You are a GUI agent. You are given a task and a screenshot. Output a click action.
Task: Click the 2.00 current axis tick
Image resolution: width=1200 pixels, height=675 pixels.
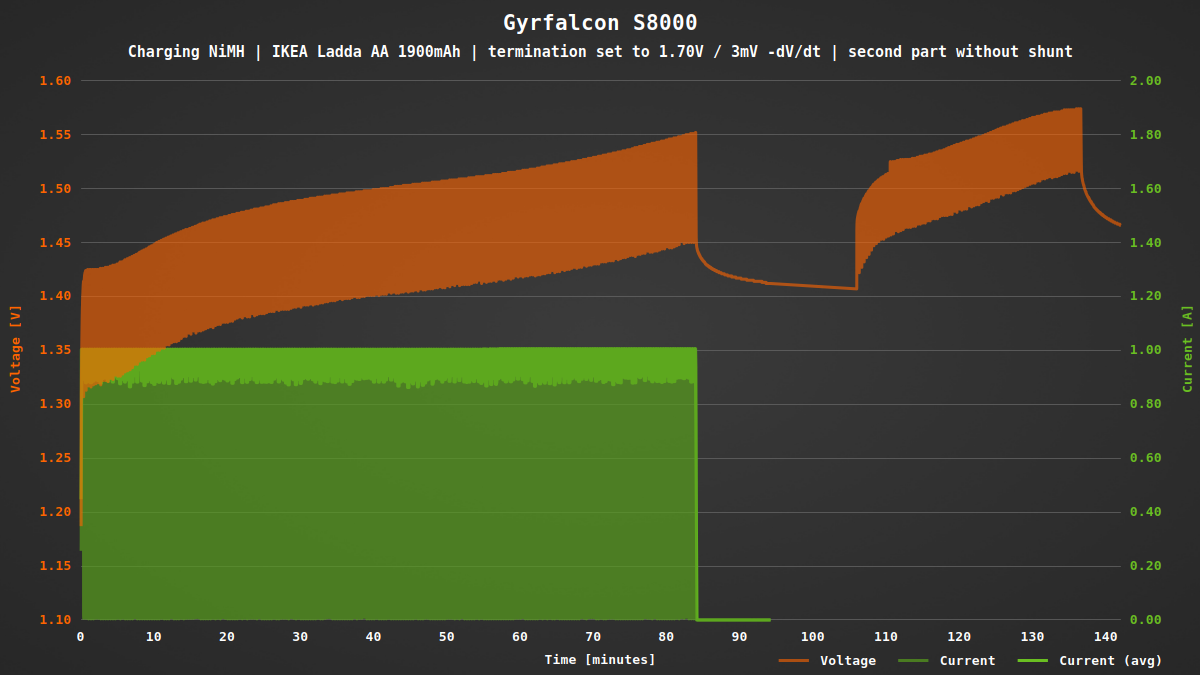pos(1145,81)
